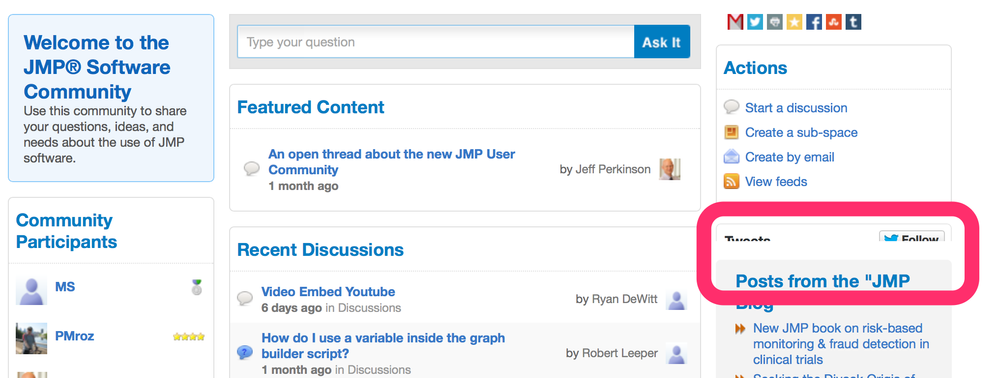Screen dimensions: 999x378
Task: Click the Posts from the JMP Blog heading
Action: (823, 291)
